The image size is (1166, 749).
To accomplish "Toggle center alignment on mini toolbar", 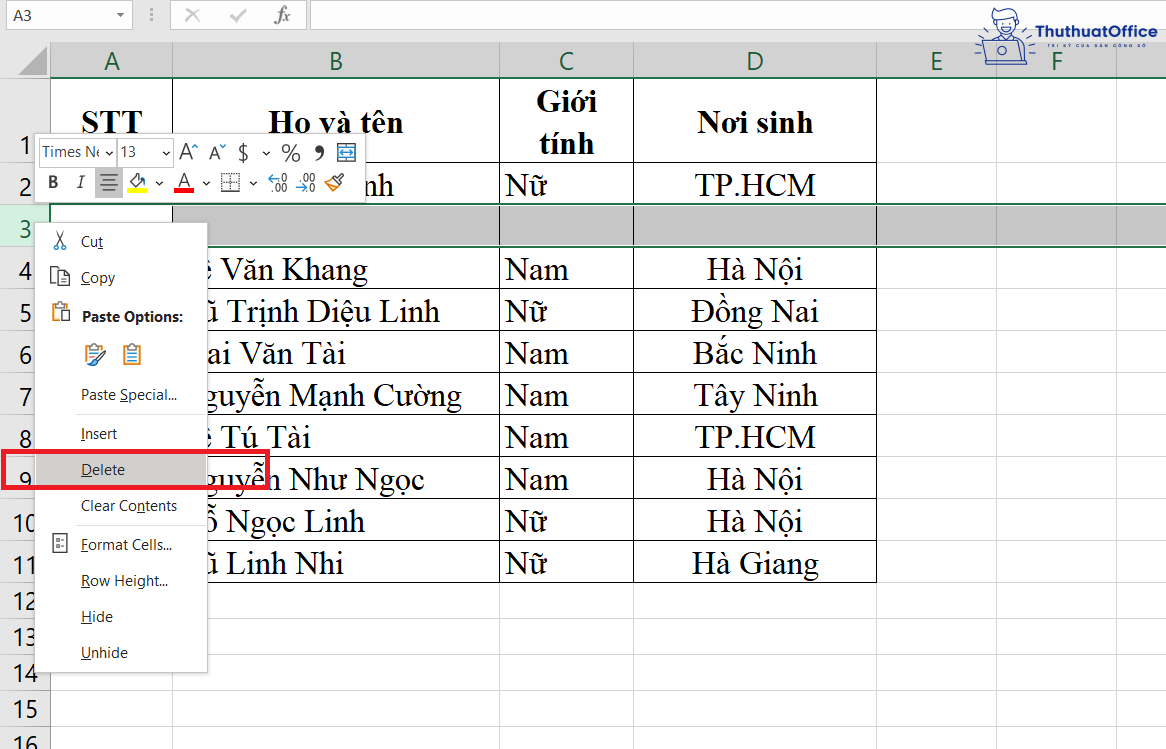I will (x=108, y=183).
